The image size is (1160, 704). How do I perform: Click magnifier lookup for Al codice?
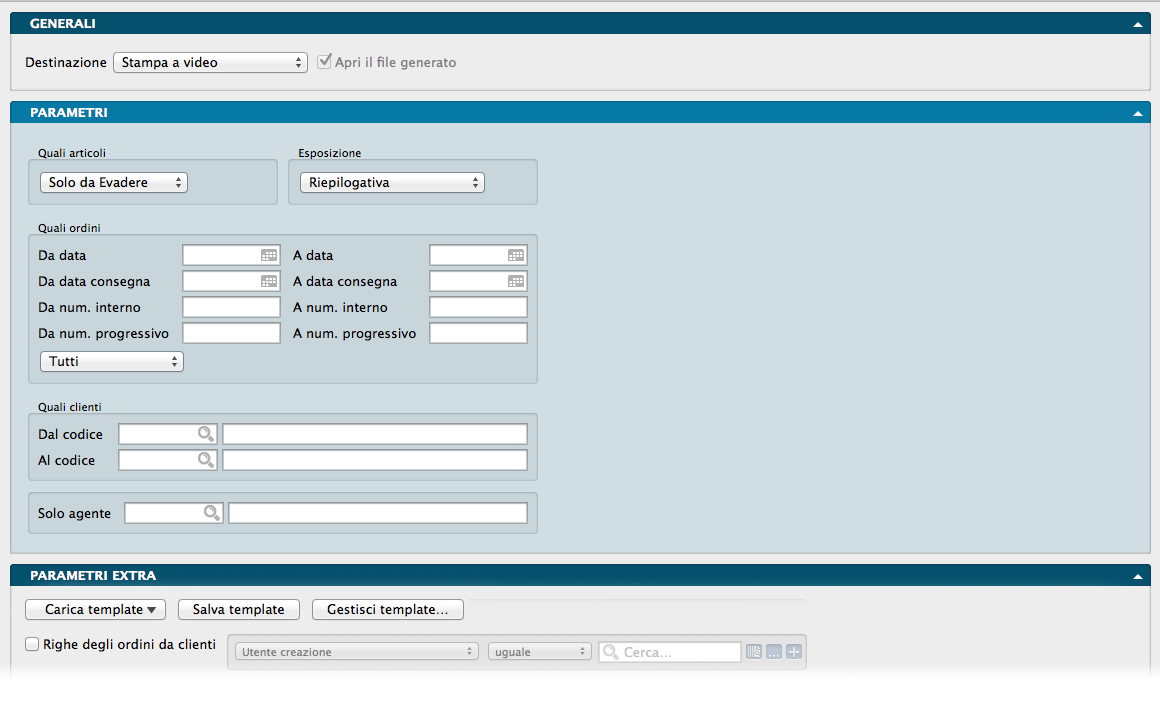tap(205, 460)
